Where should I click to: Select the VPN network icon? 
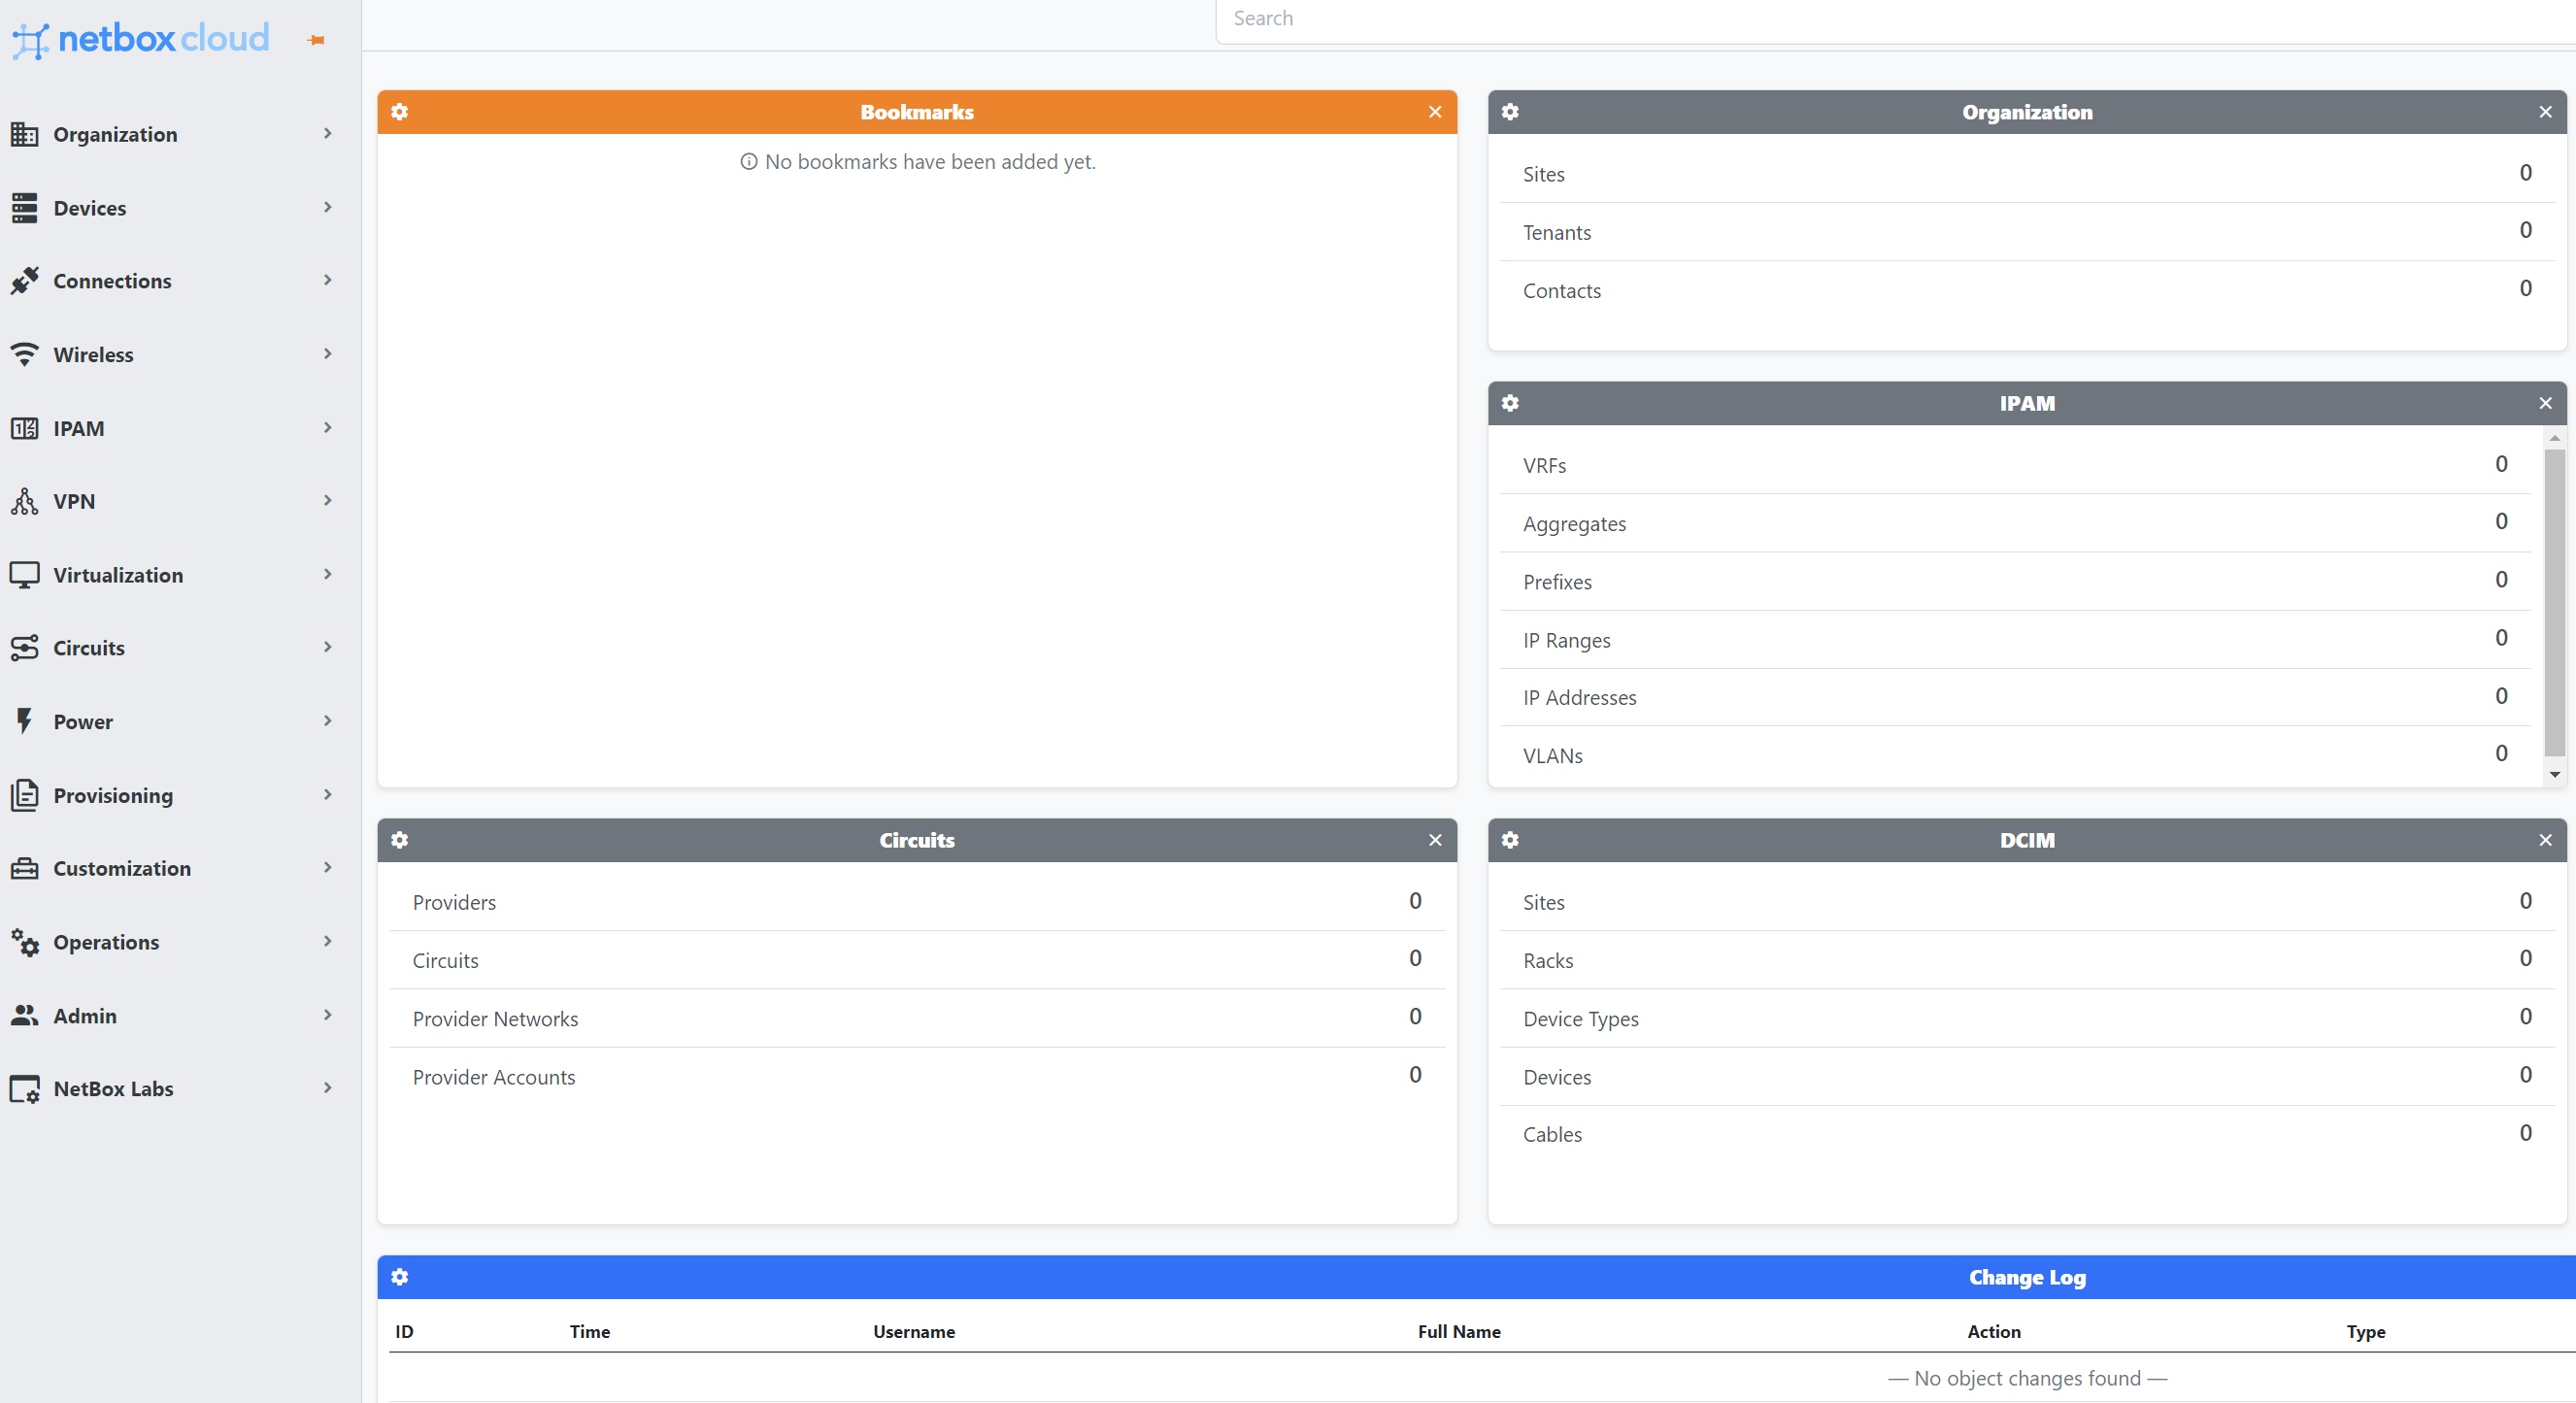(x=25, y=501)
